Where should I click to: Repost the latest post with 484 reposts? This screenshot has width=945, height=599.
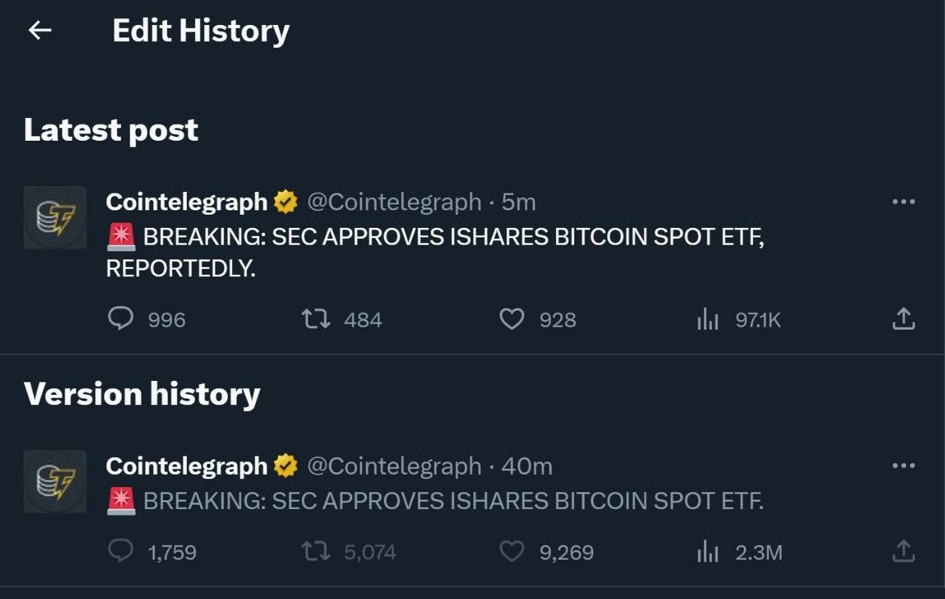coord(315,319)
